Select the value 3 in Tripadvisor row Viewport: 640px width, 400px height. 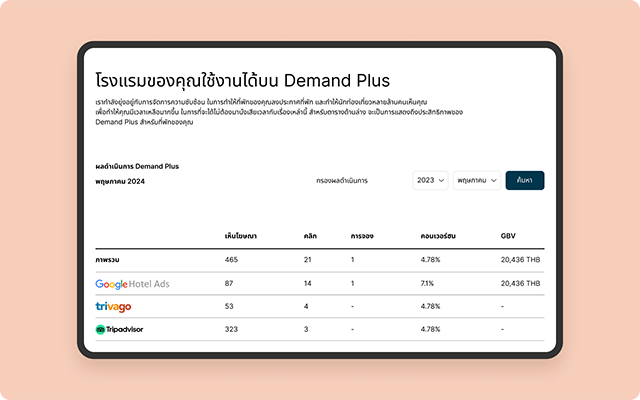(306, 329)
